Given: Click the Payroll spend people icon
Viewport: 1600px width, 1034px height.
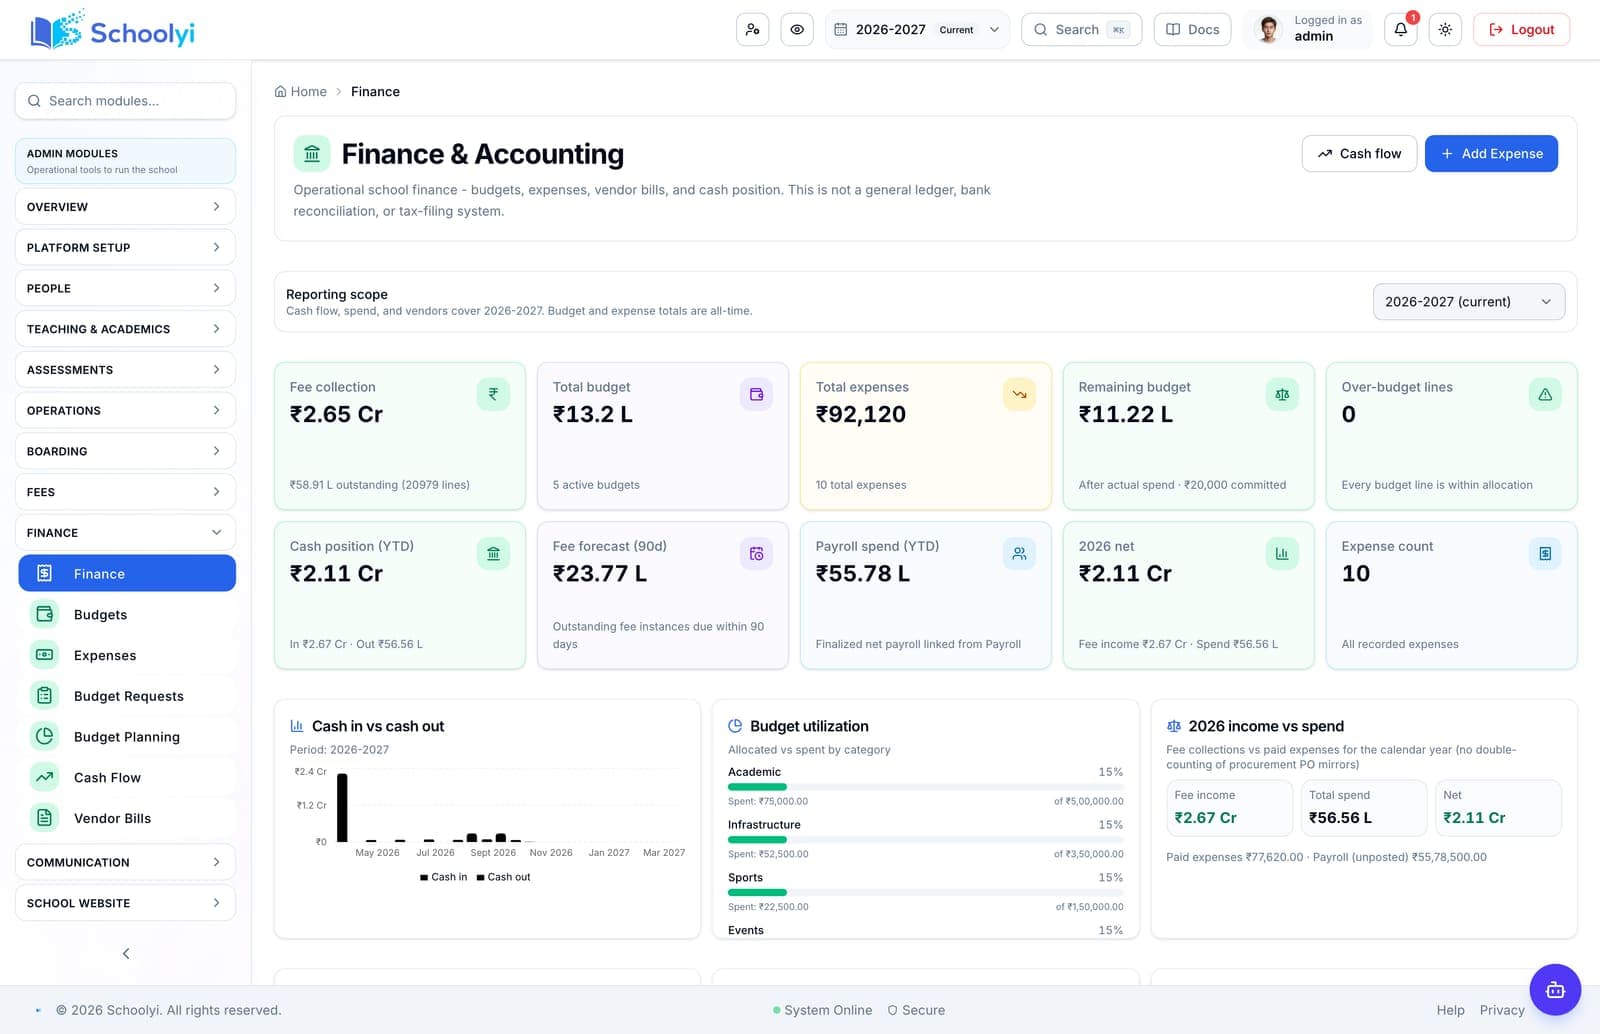Looking at the screenshot, I should click(1019, 553).
